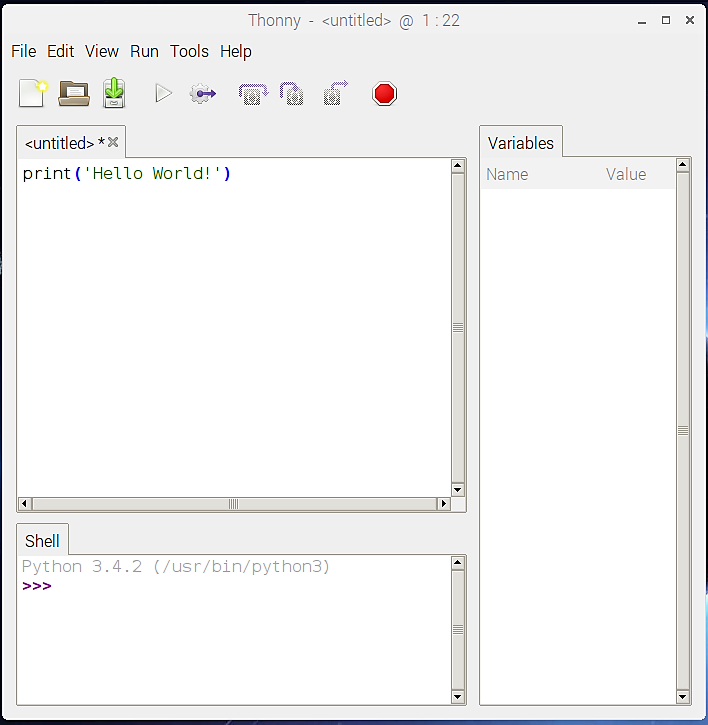Click the editor vertical scrollbar up arrow
This screenshot has width=708, height=725.
pyautogui.click(x=458, y=166)
